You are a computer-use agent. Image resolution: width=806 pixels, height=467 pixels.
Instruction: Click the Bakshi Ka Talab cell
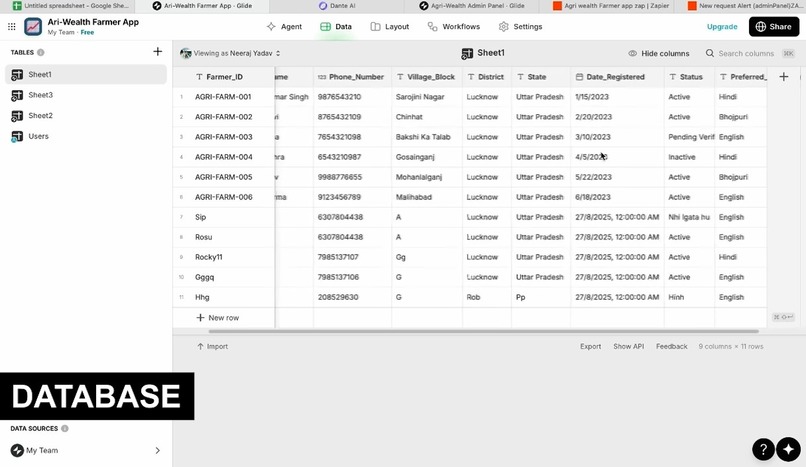pyautogui.click(x=427, y=137)
